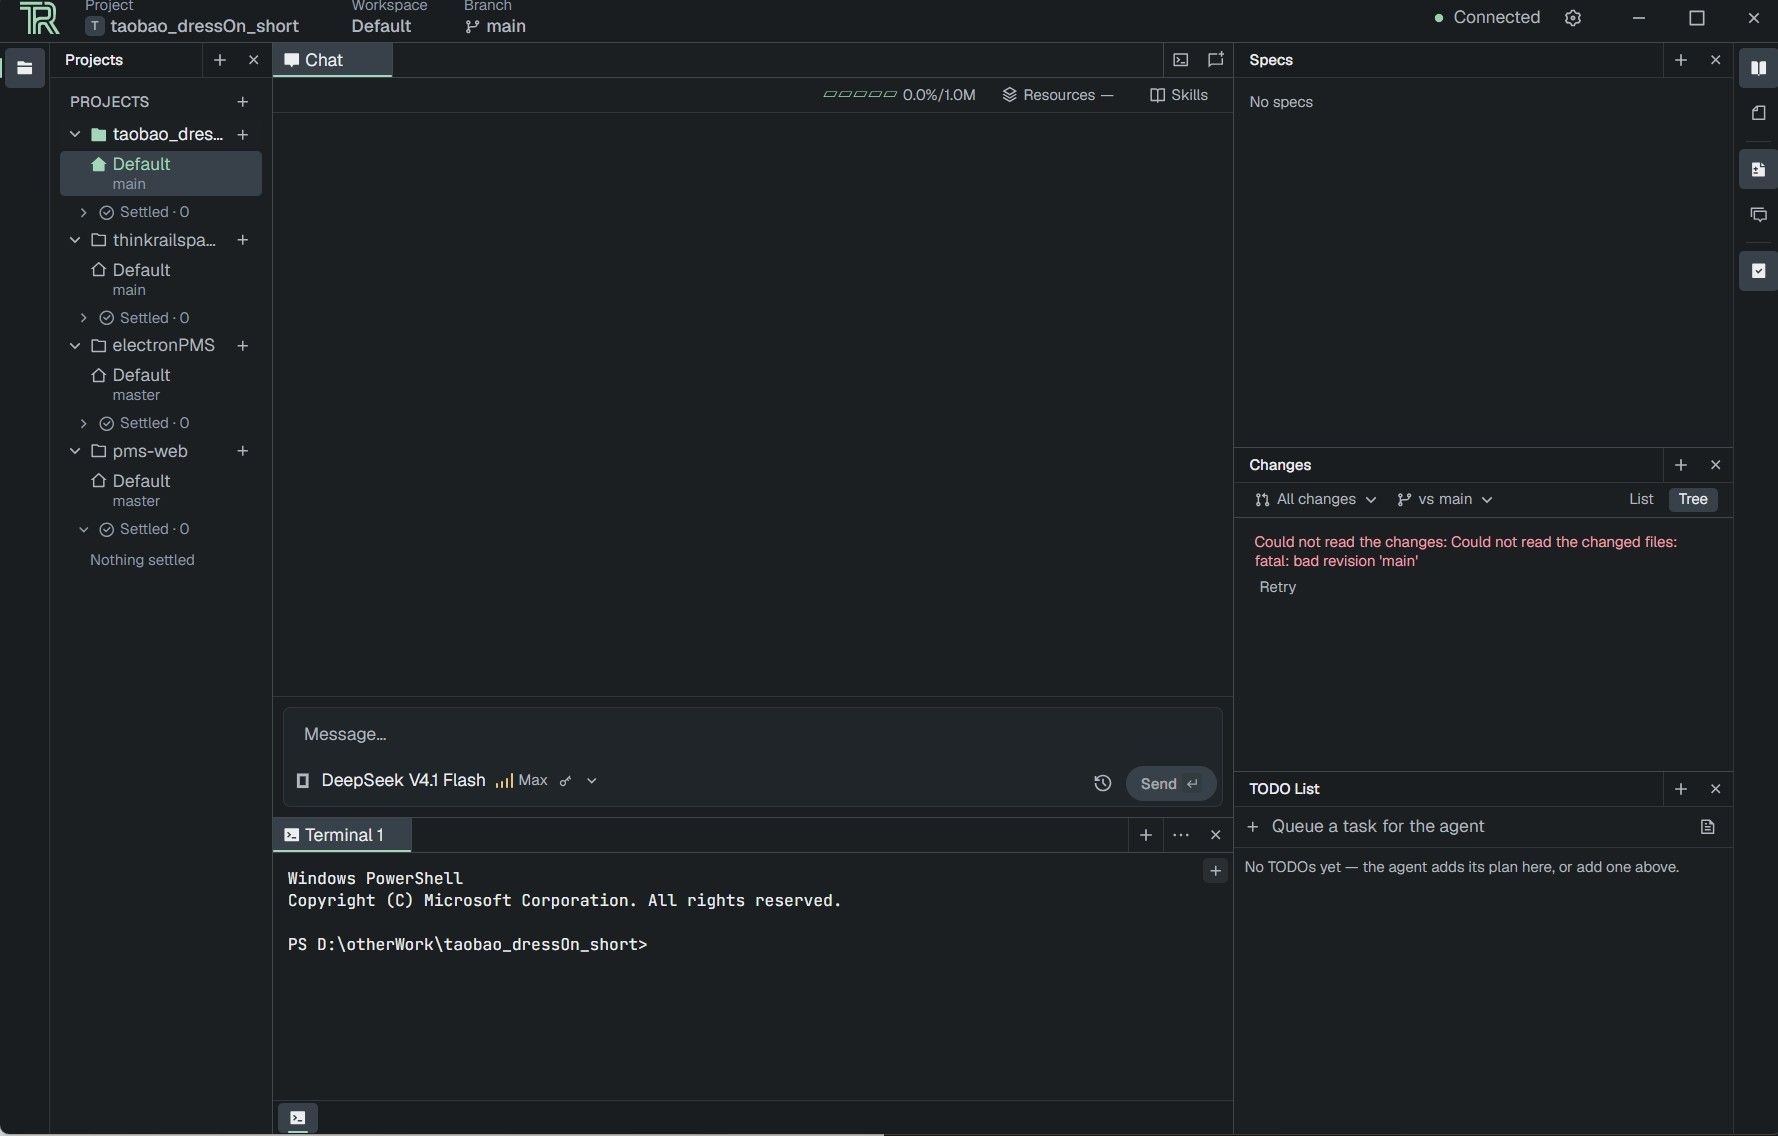The width and height of the screenshot is (1778, 1136).
Task: Close the Changes panel
Action: click(x=1716, y=465)
